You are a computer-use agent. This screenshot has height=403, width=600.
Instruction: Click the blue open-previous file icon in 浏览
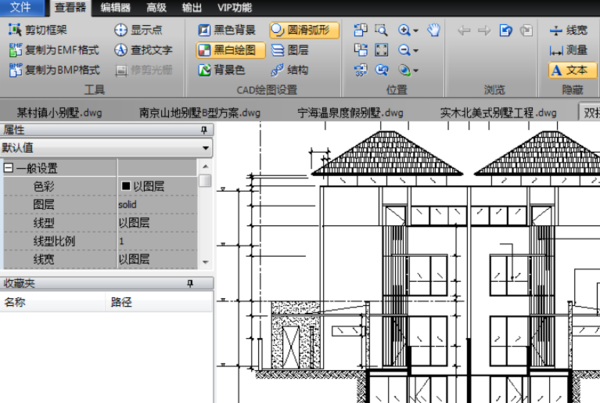[506, 30]
